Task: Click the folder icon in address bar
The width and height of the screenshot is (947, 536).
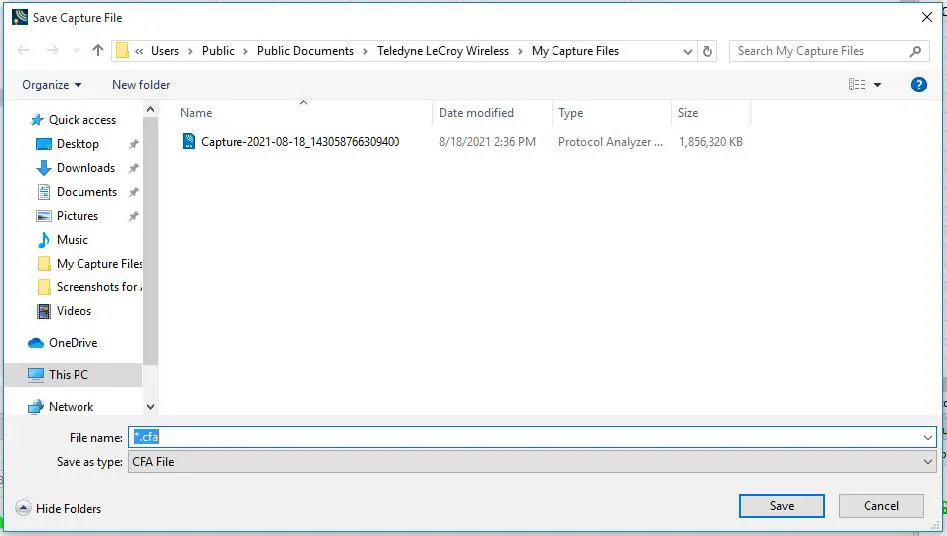Action: click(123, 51)
